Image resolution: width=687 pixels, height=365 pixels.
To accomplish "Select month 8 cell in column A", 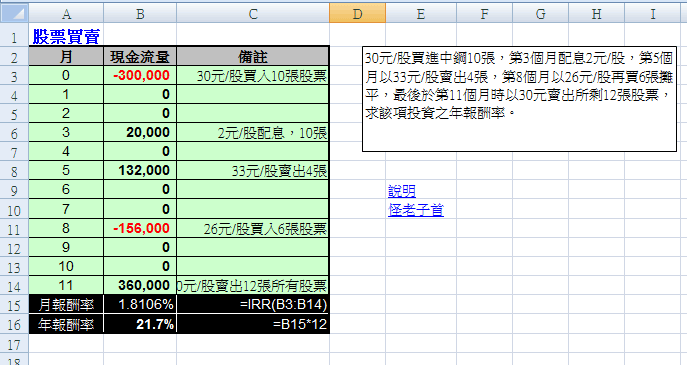I will pyautogui.click(x=66, y=228).
